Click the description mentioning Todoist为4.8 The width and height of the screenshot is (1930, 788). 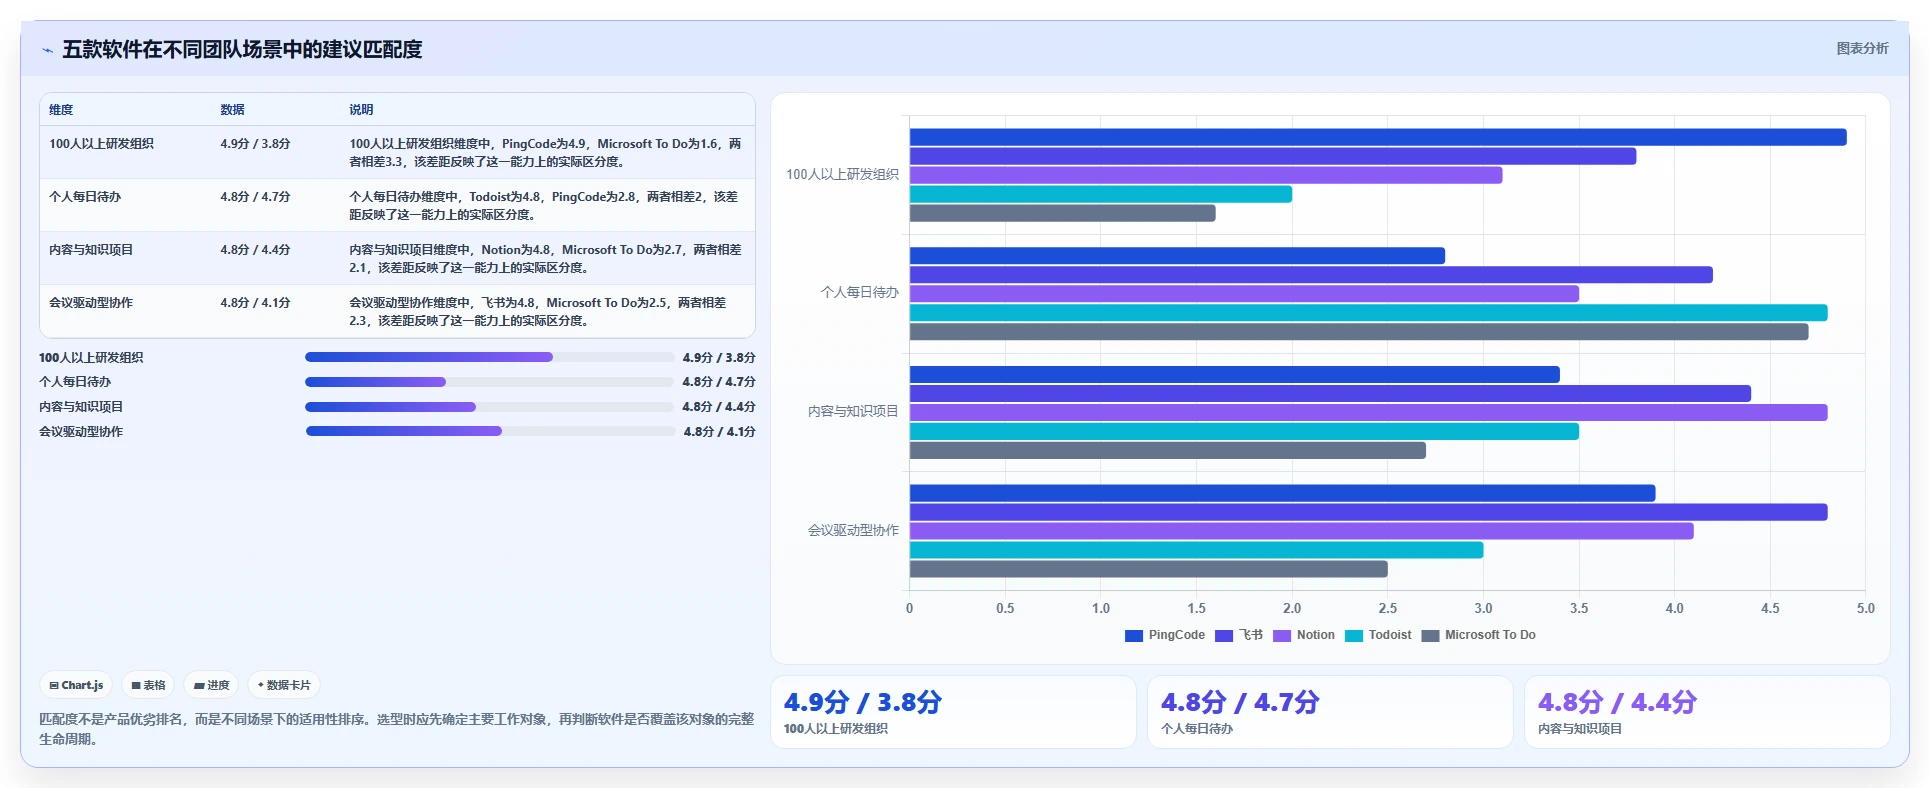coord(546,206)
